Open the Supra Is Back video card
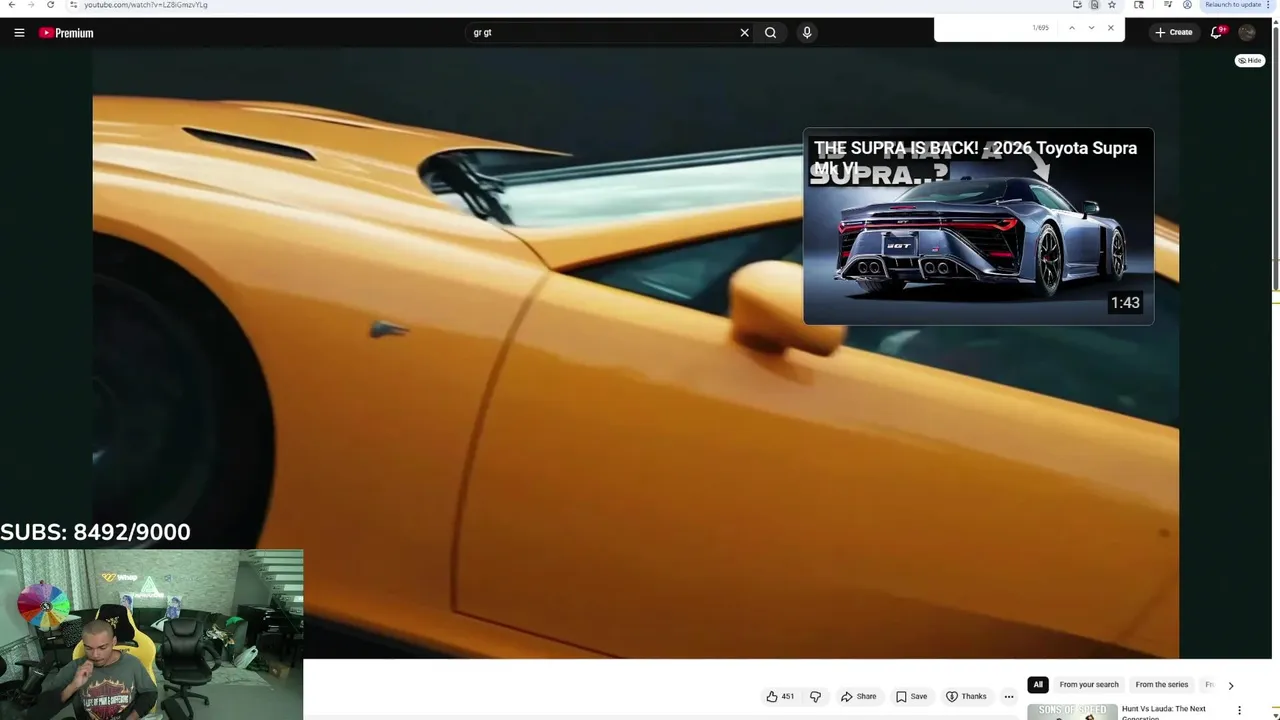This screenshot has height=720, width=1280. click(x=978, y=226)
